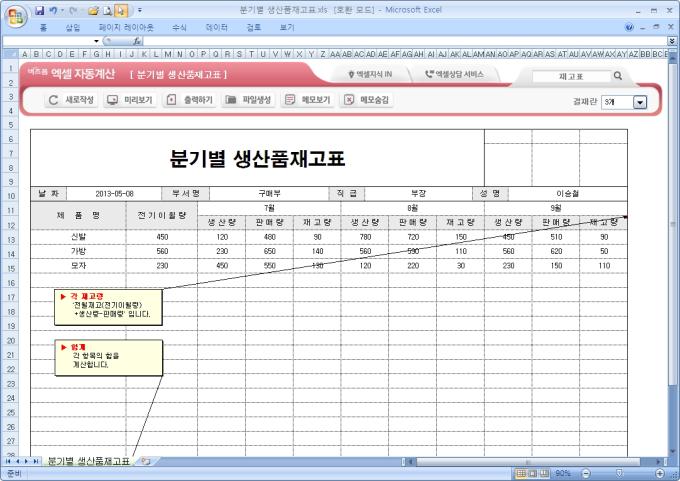This screenshot has height=481, width=680.
Task: Click the 재고표 search field
Action: tap(571, 76)
